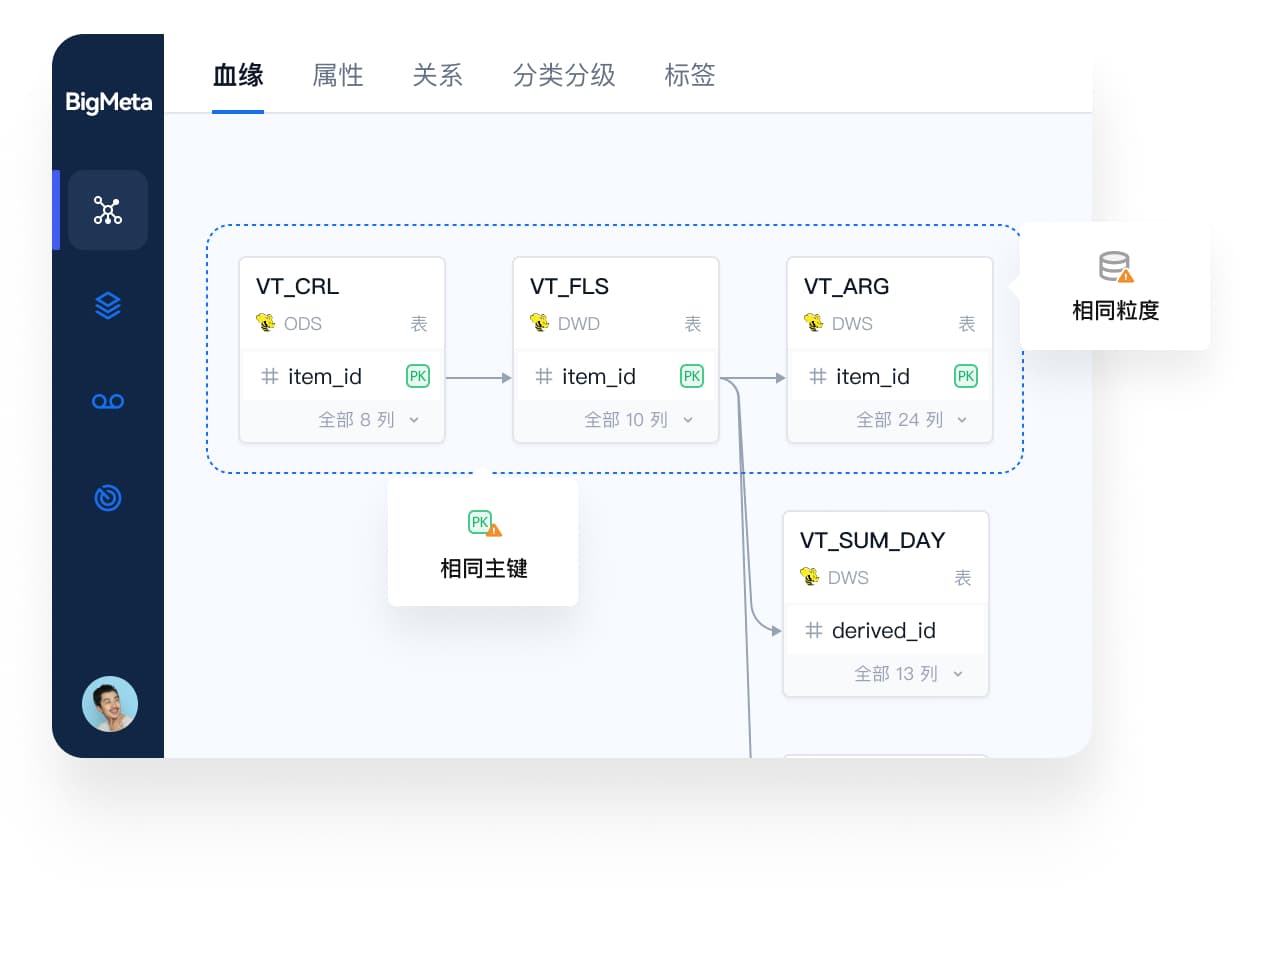Click the Hive icon in VT_CRL card
The image size is (1280, 960).
coord(266,322)
